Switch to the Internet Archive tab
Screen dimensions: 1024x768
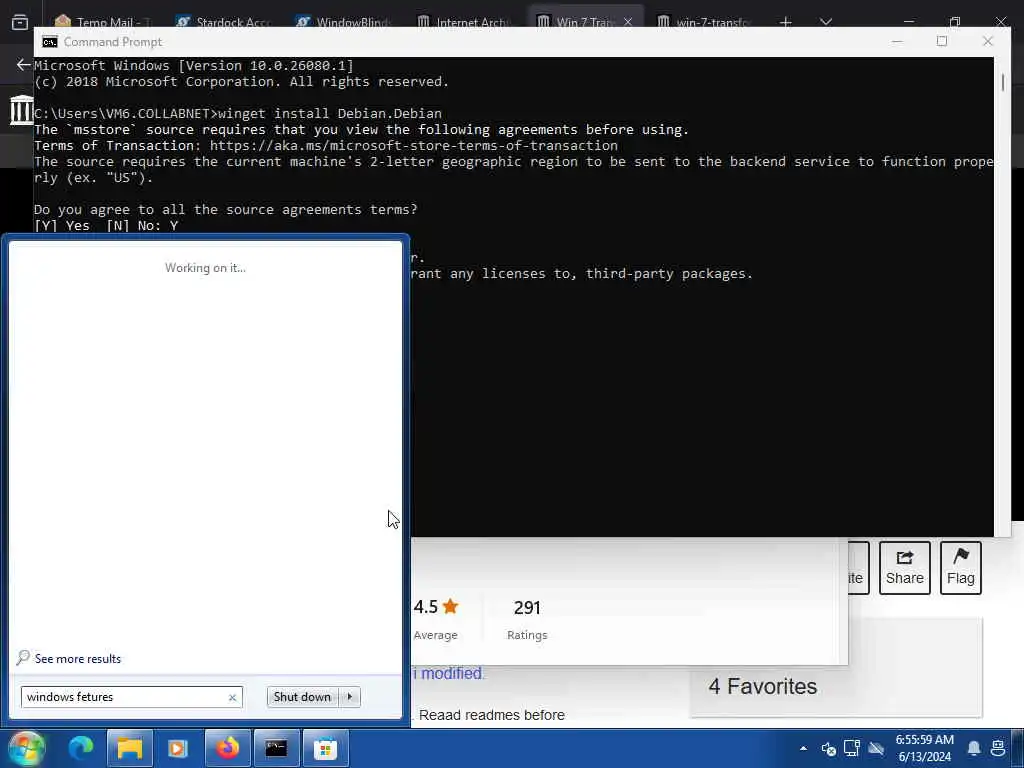(x=464, y=22)
